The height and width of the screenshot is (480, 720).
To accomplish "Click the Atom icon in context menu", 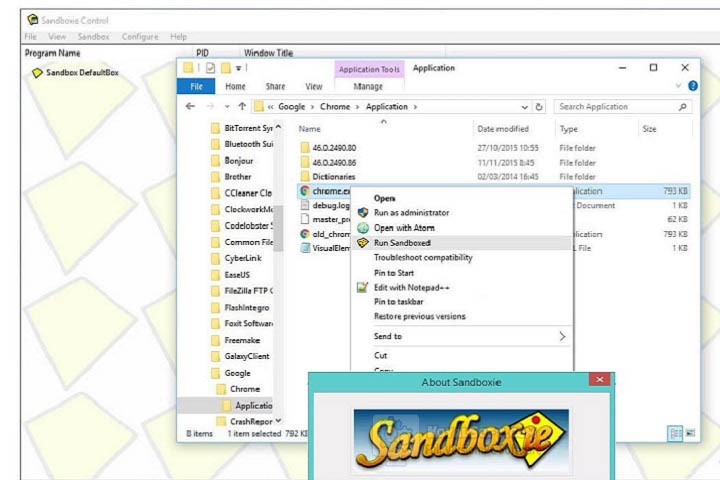I will click(363, 228).
